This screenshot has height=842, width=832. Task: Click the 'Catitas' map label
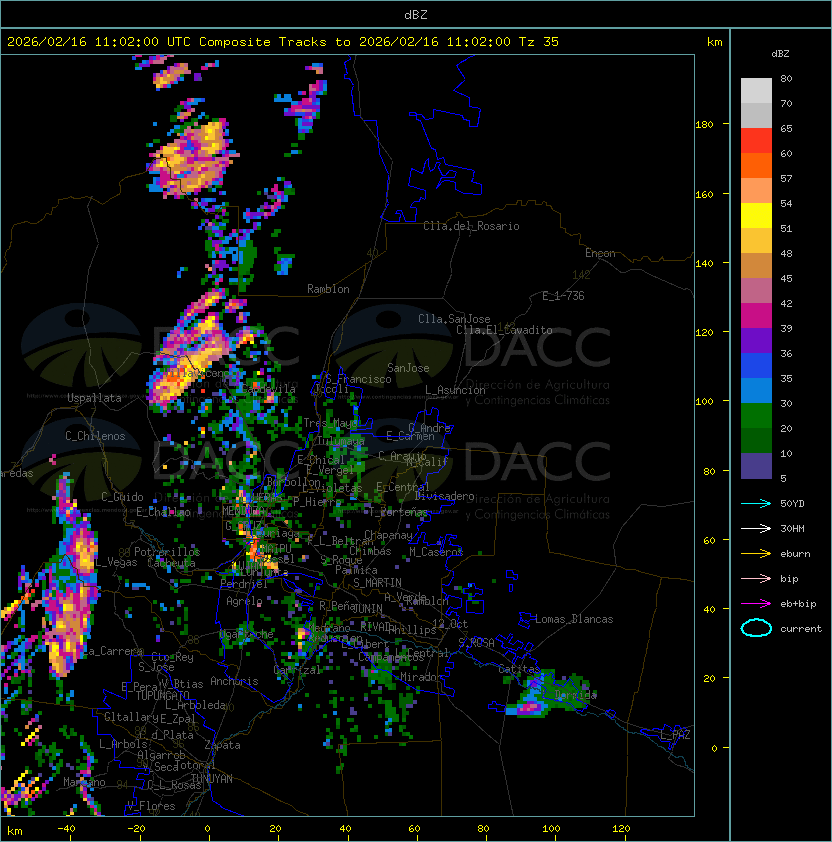point(519,669)
